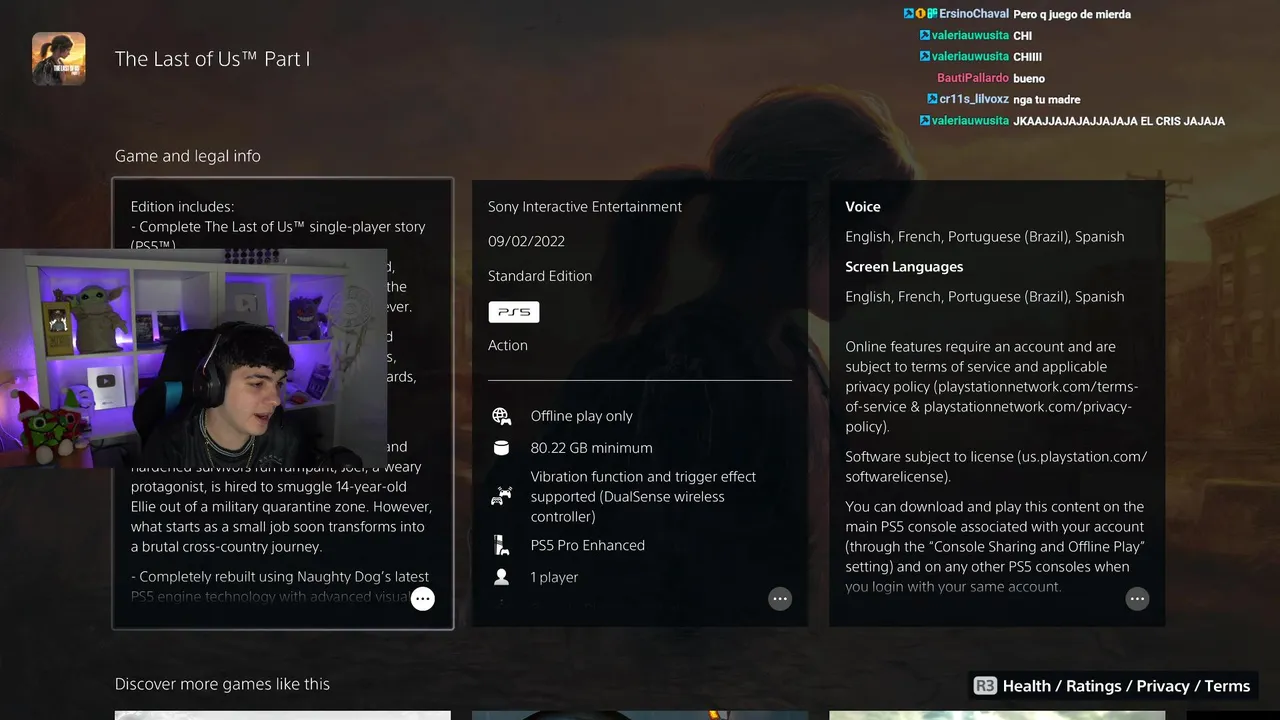Click the Voice heading

click(863, 207)
